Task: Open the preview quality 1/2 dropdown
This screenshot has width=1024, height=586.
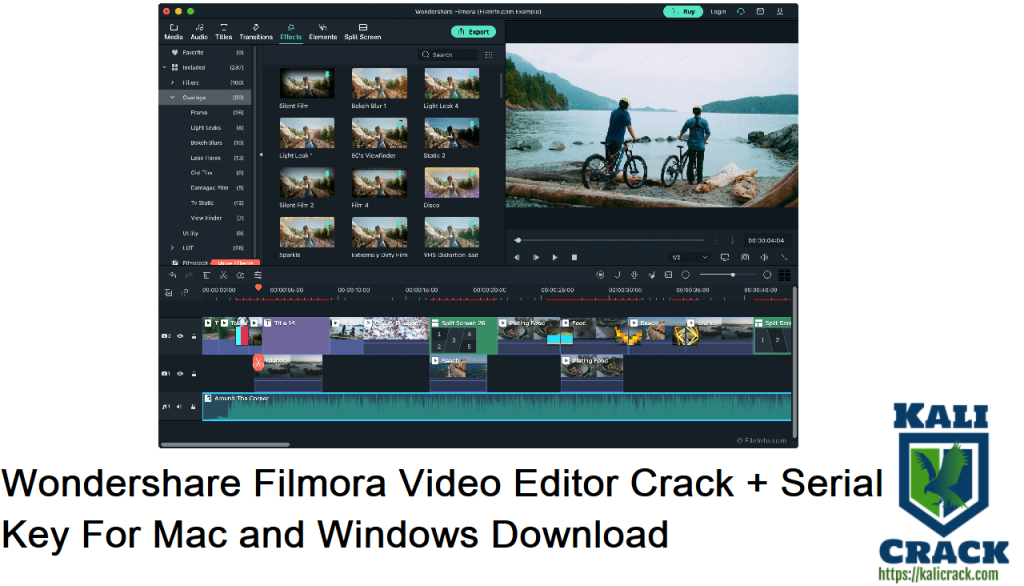Action: click(x=690, y=257)
